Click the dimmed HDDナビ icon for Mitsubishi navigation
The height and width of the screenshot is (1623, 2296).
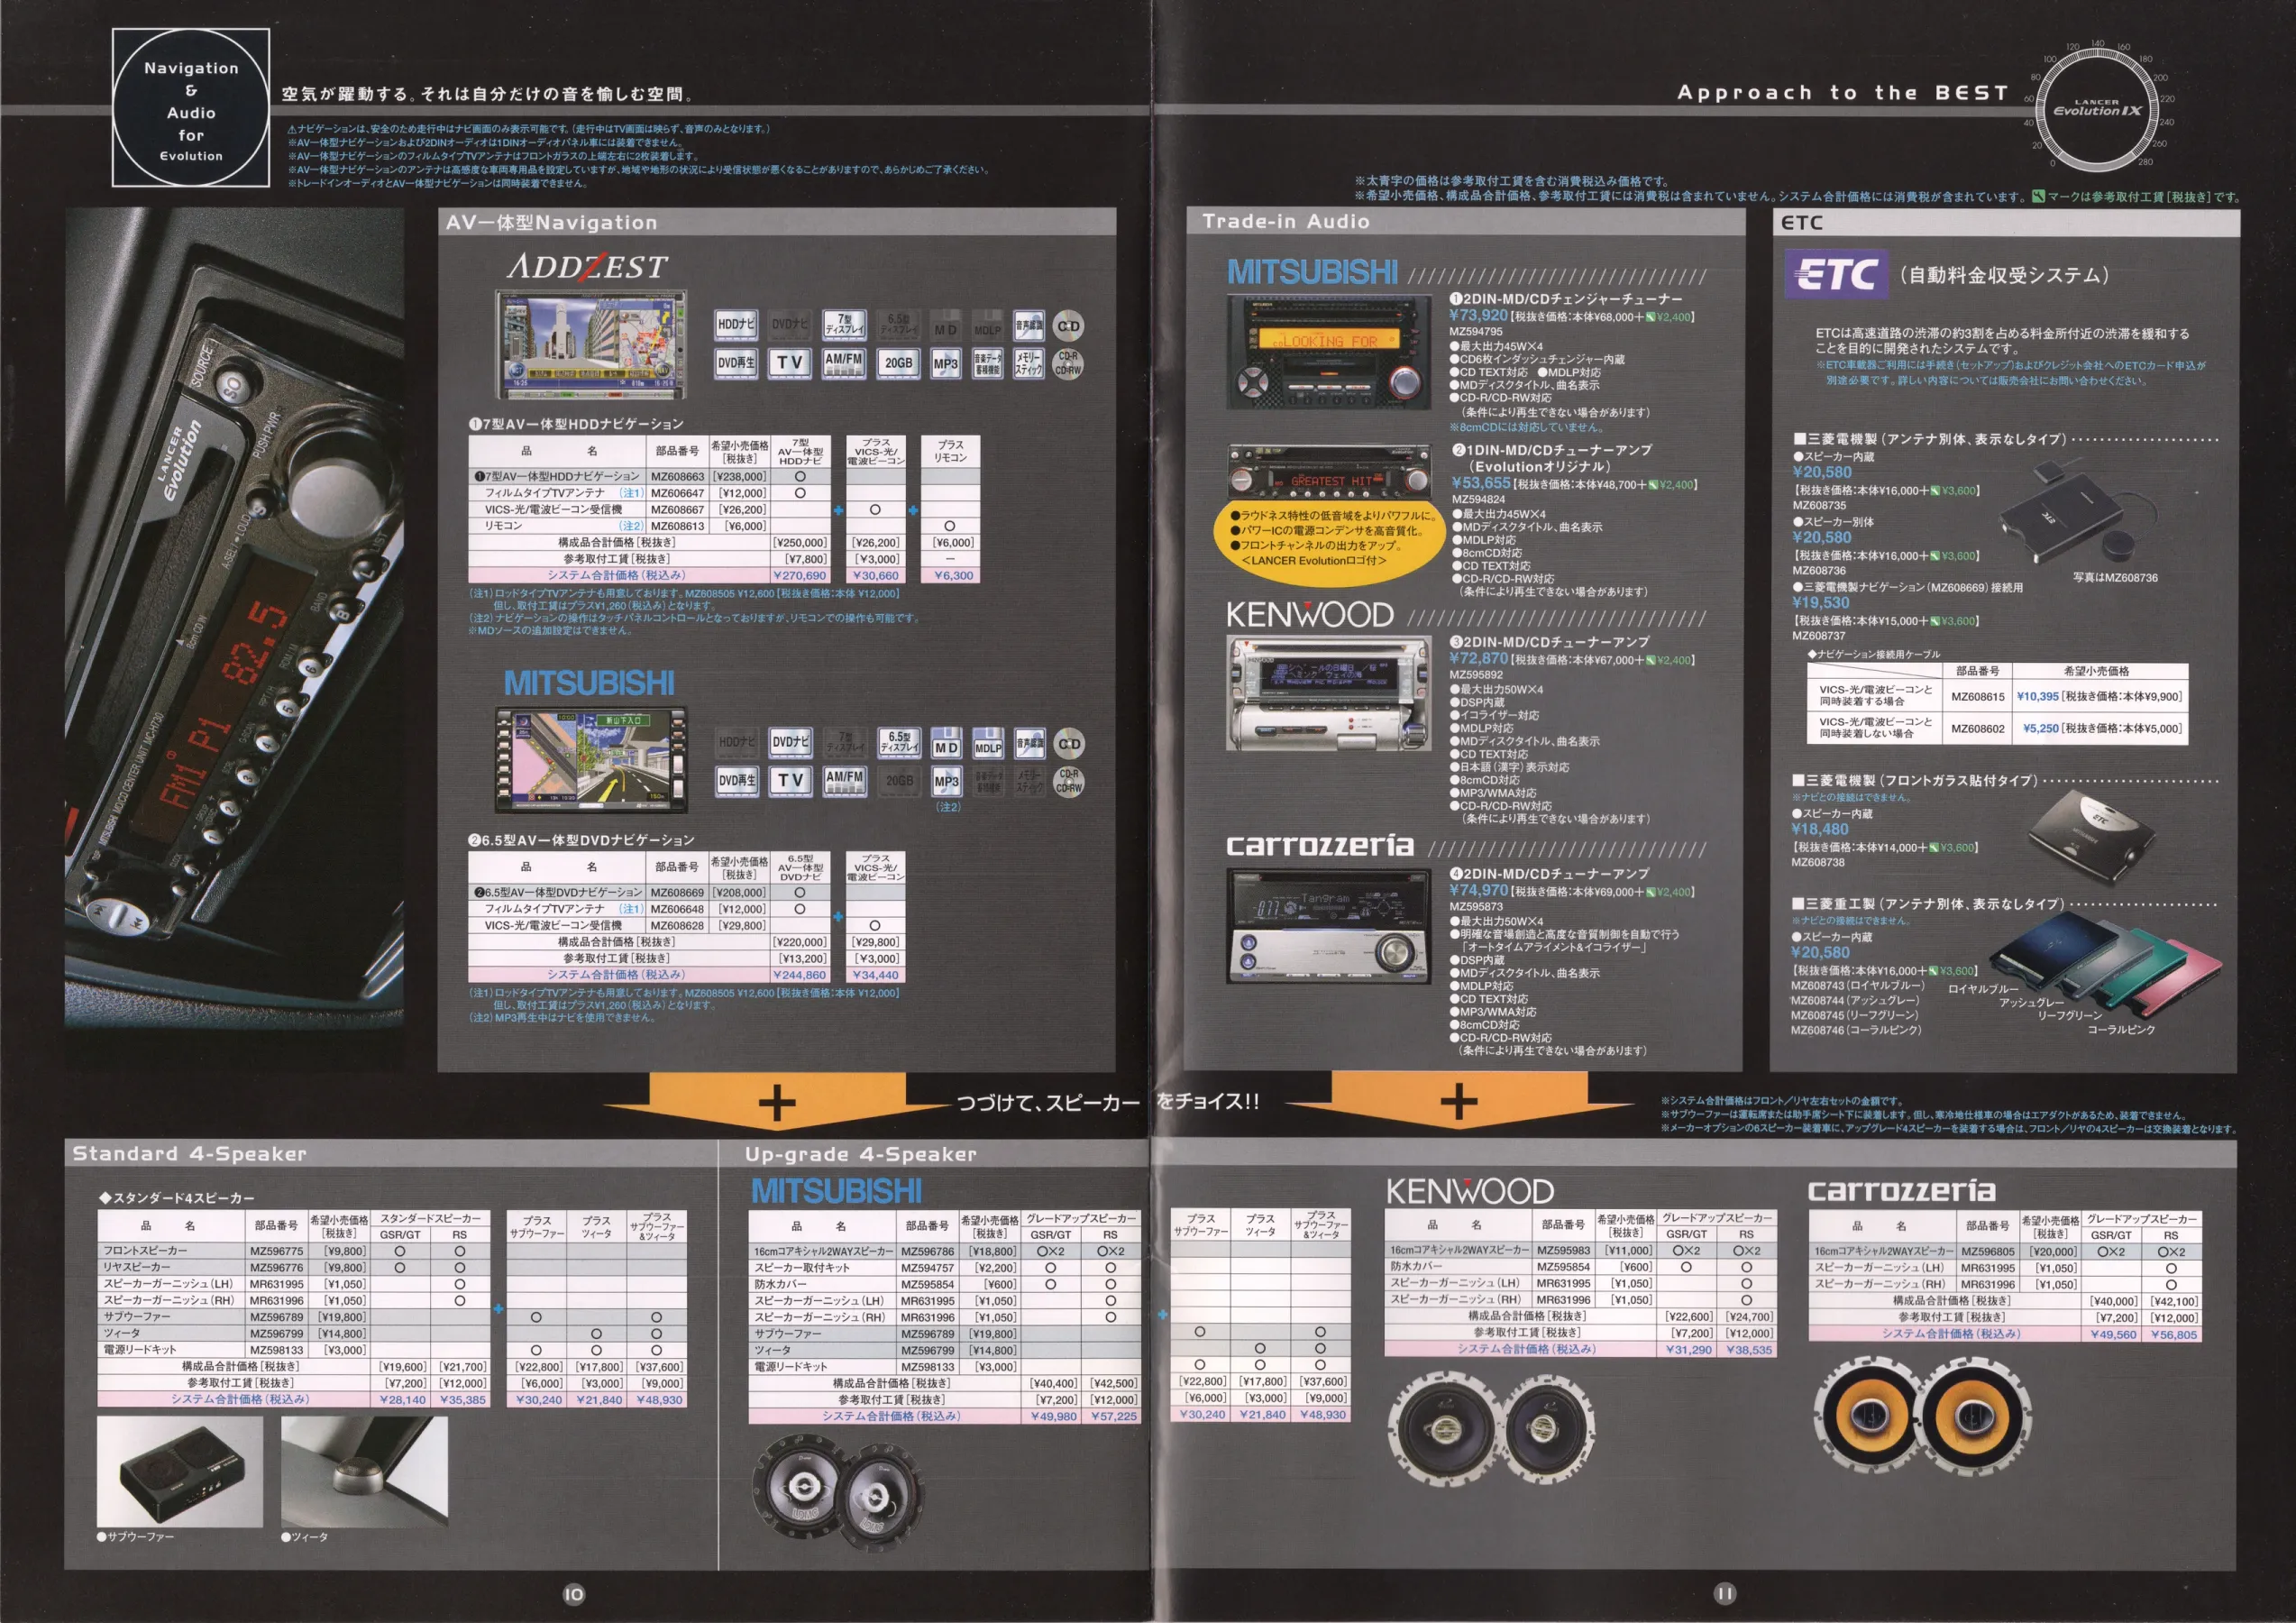click(x=736, y=742)
